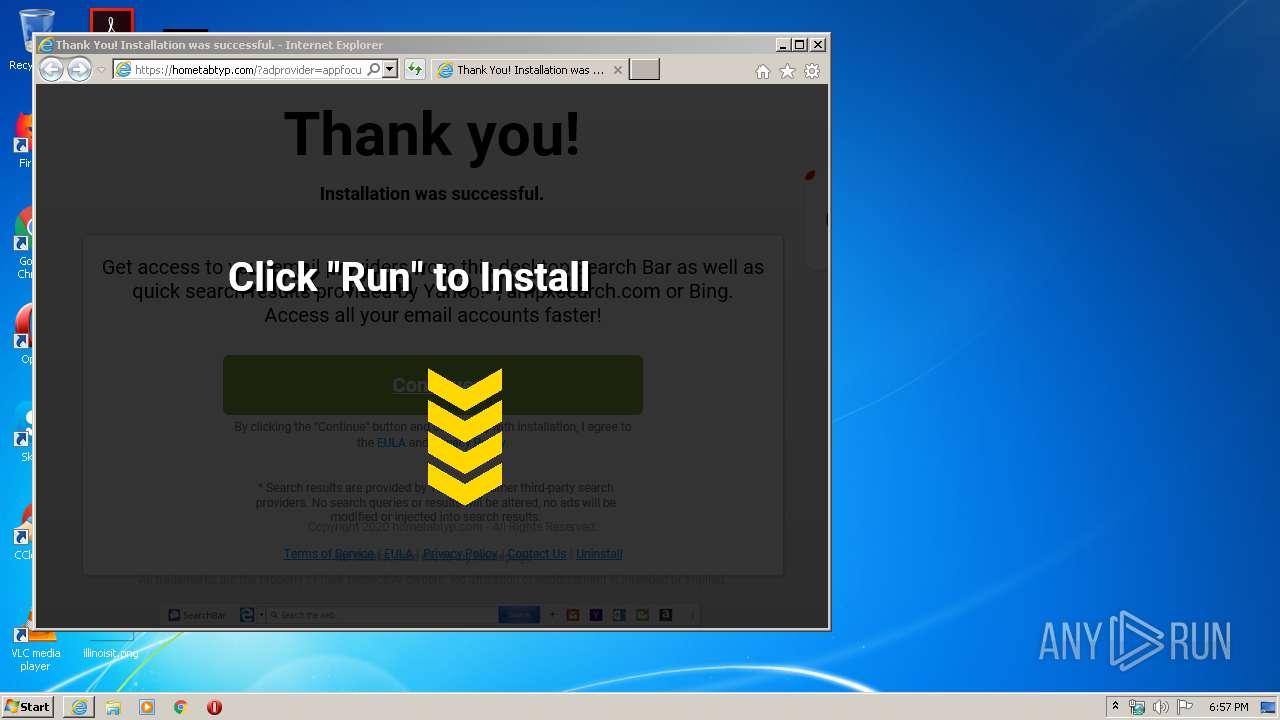Click the green Continue button
The height and width of the screenshot is (720, 1280).
pyautogui.click(x=433, y=385)
